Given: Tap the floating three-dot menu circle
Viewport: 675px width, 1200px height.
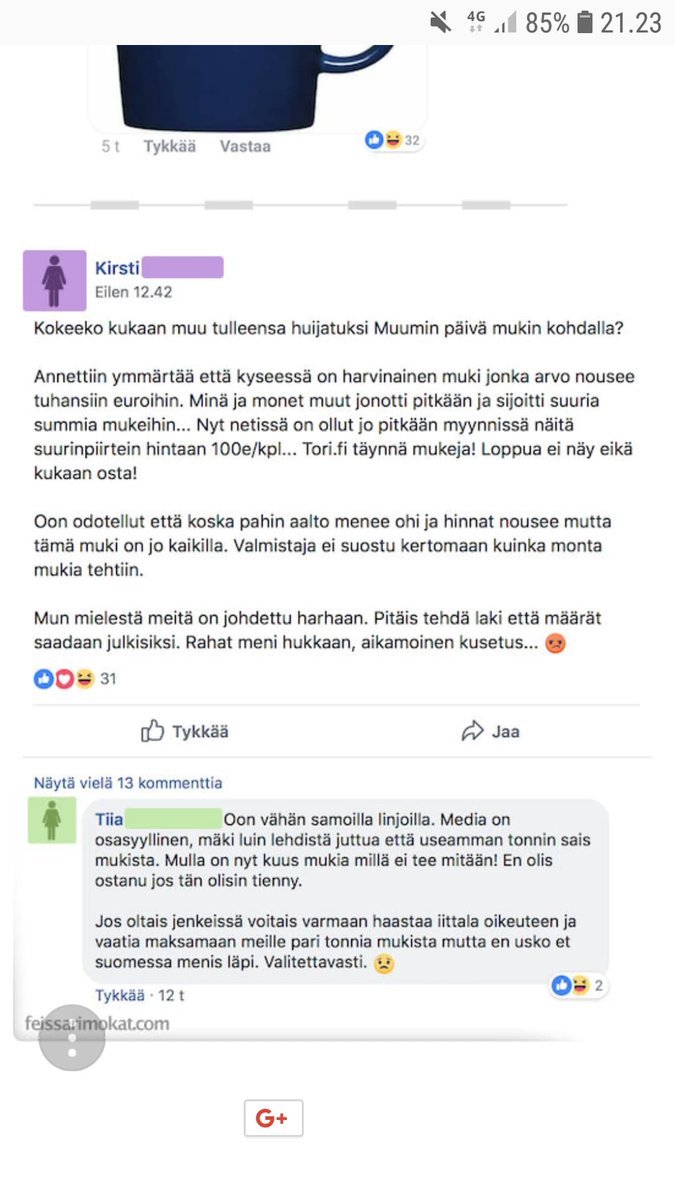Looking at the screenshot, I should coord(71,1037).
